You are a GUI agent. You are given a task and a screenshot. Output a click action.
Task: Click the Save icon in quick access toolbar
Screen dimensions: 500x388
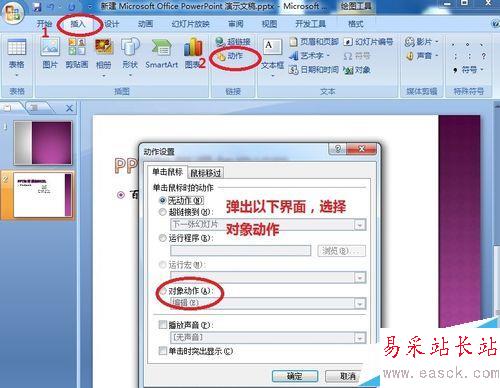click(37, 6)
